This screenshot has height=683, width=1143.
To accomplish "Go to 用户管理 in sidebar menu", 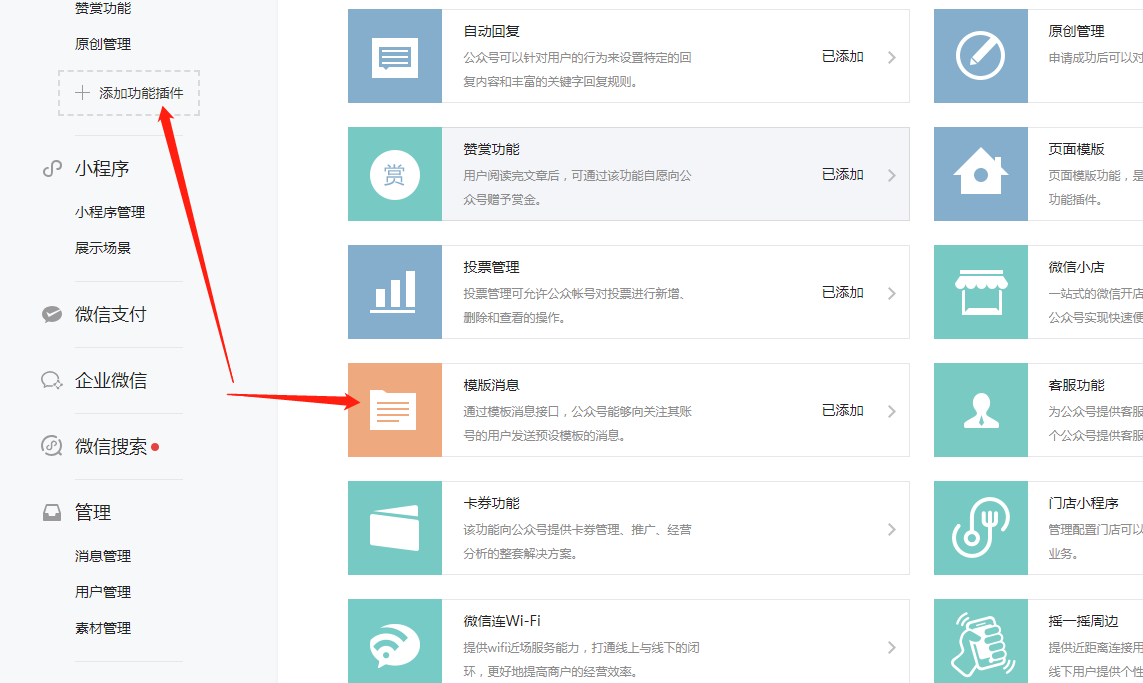I will (103, 592).
